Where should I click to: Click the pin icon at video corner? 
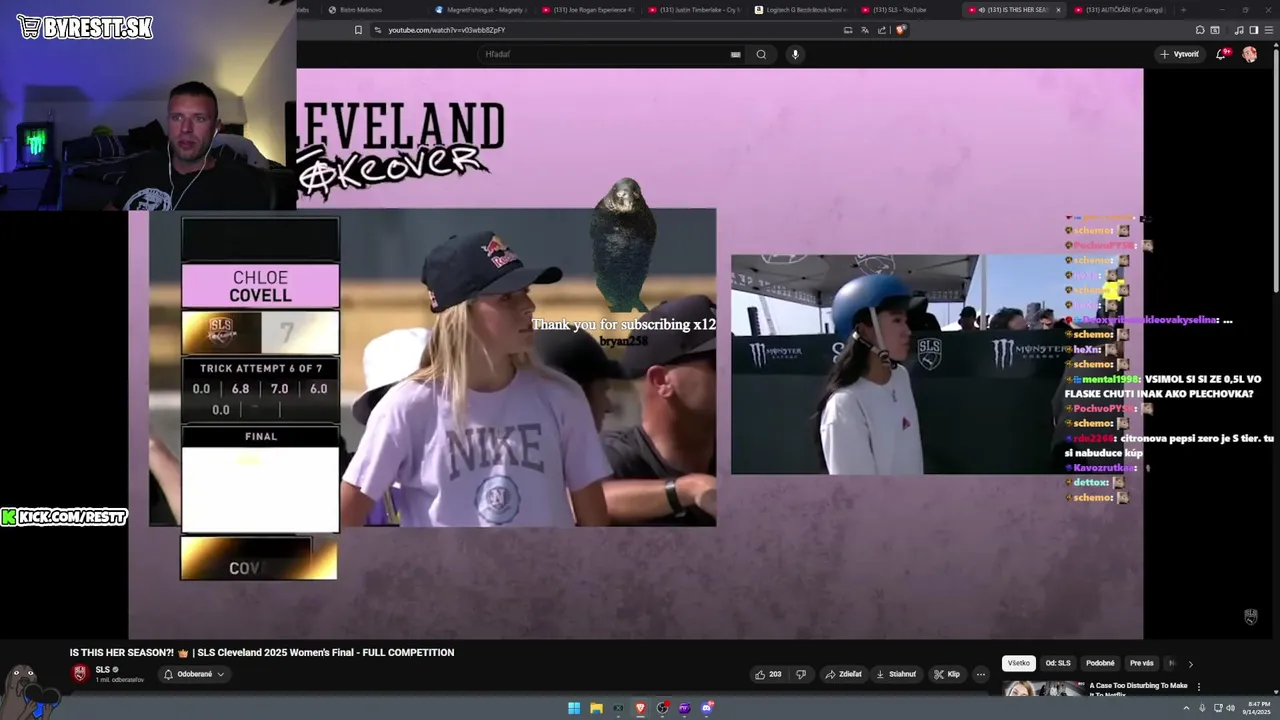pyautogui.click(x=1250, y=617)
